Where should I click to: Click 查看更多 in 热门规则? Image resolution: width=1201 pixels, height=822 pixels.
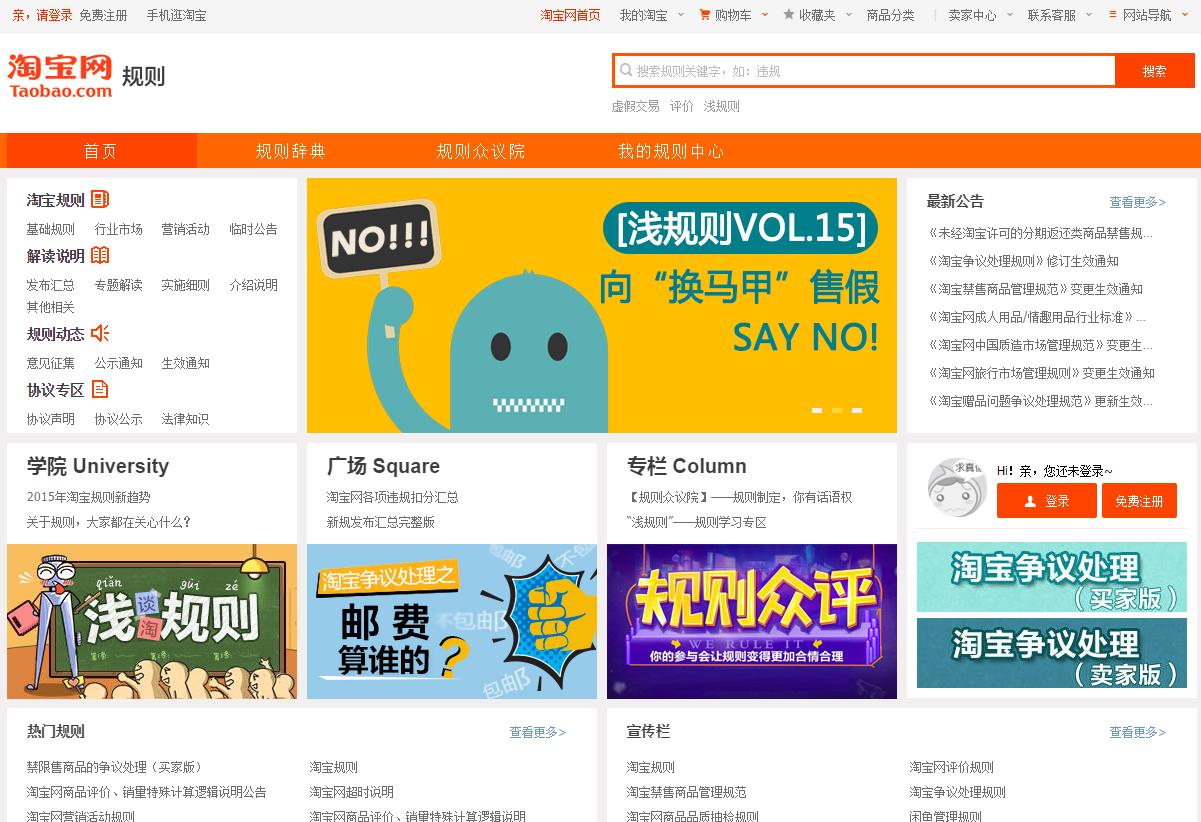(537, 732)
